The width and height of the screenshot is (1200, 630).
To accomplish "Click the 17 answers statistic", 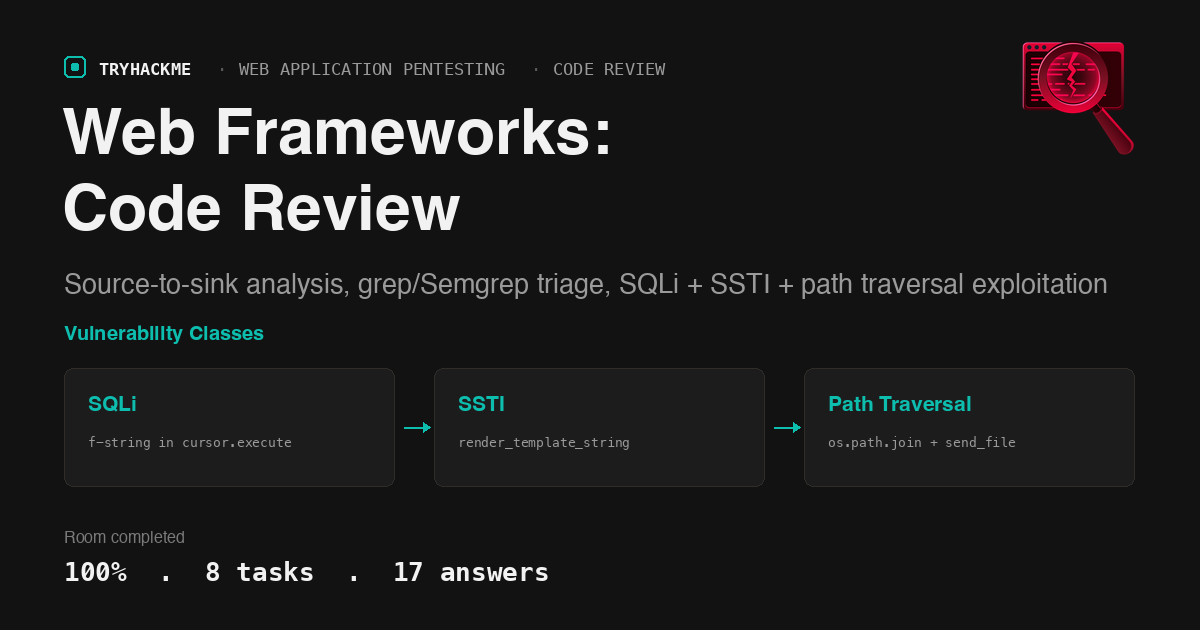I will pos(471,572).
